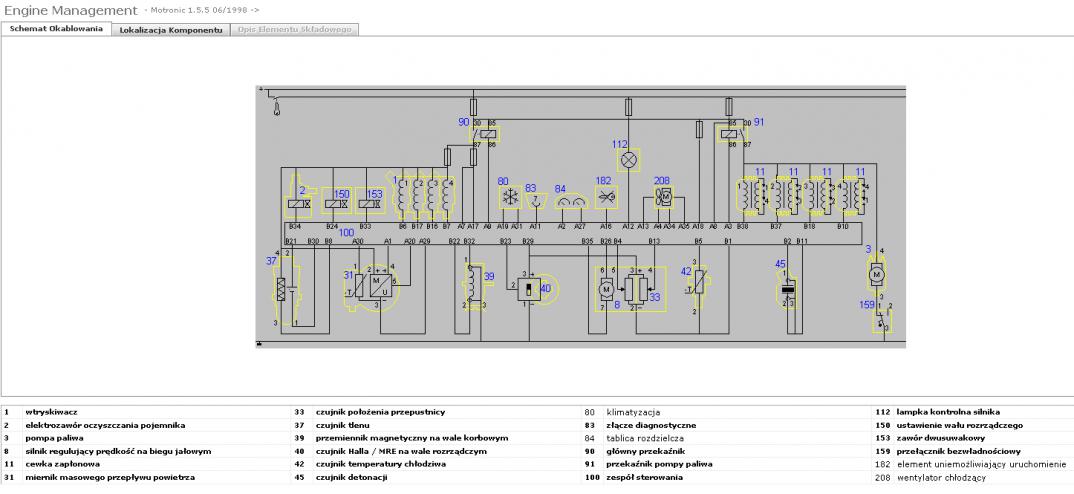The image size is (1074, 494).
Task: Click cooling fan symbol 208
Action: (x=662, y=197)
